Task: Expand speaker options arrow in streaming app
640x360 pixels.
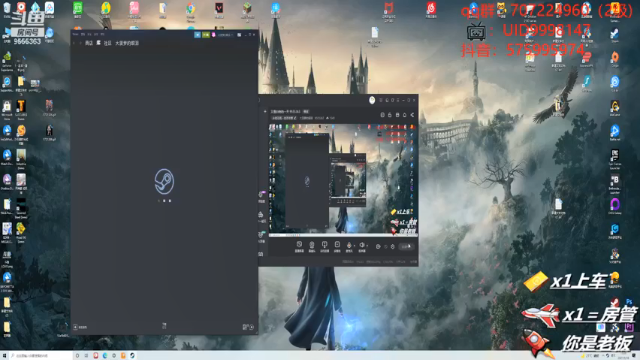Action: click(x=367, y=246)
